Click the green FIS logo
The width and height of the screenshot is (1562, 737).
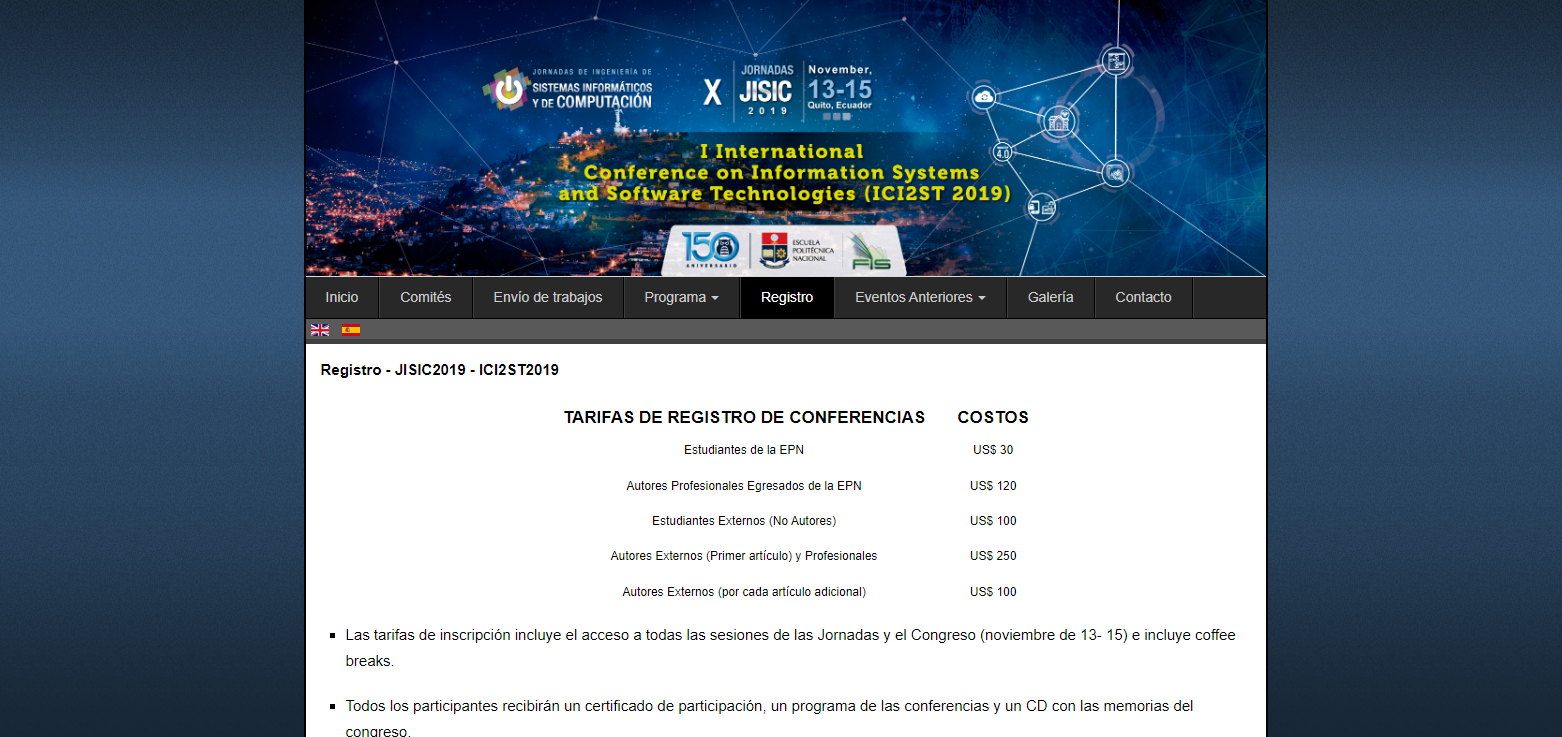click(870, 252)
